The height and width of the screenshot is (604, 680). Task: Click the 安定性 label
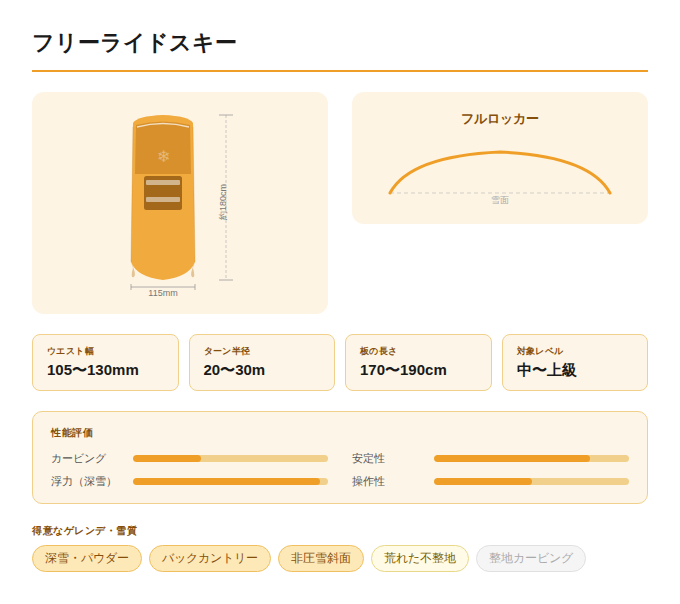tap(368, 459)
